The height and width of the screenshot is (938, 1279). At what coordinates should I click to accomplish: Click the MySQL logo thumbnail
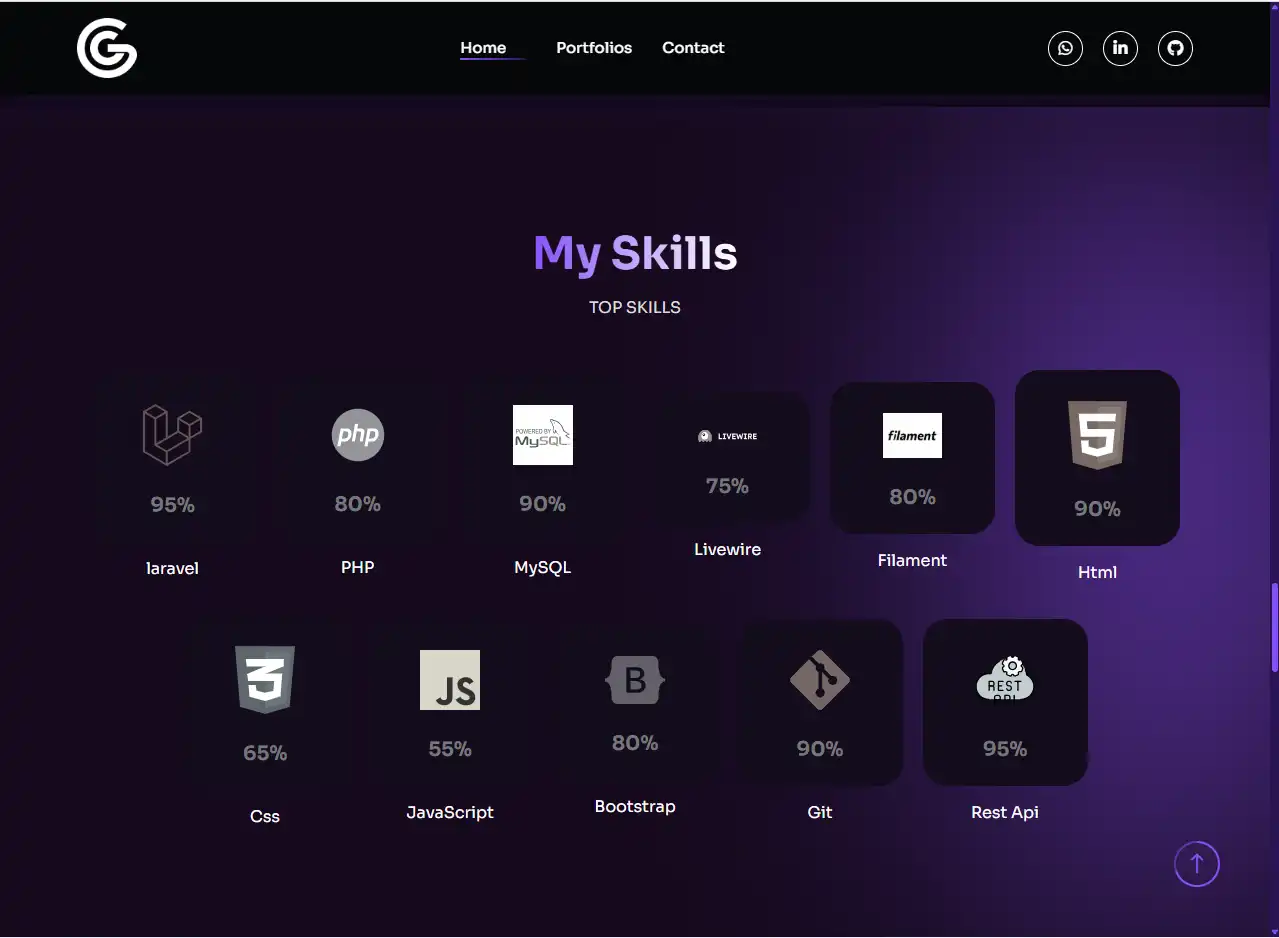coord(542,435)
